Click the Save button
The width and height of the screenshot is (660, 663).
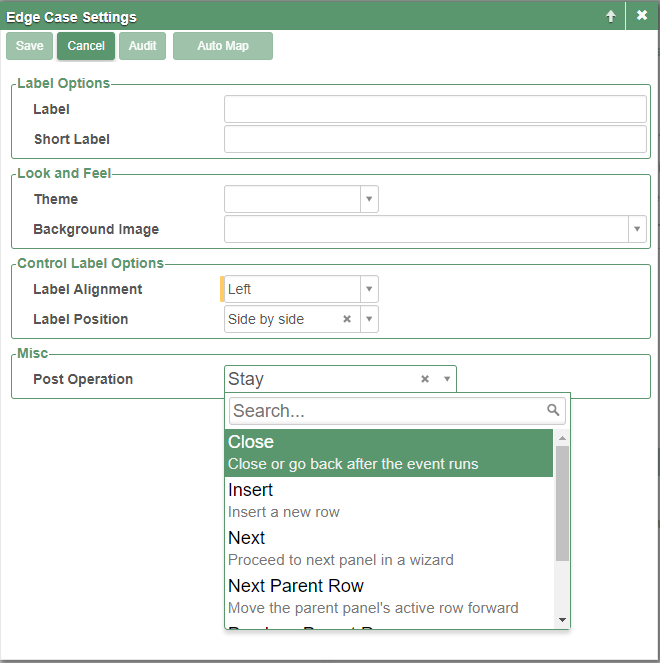(x=30, y=46)
